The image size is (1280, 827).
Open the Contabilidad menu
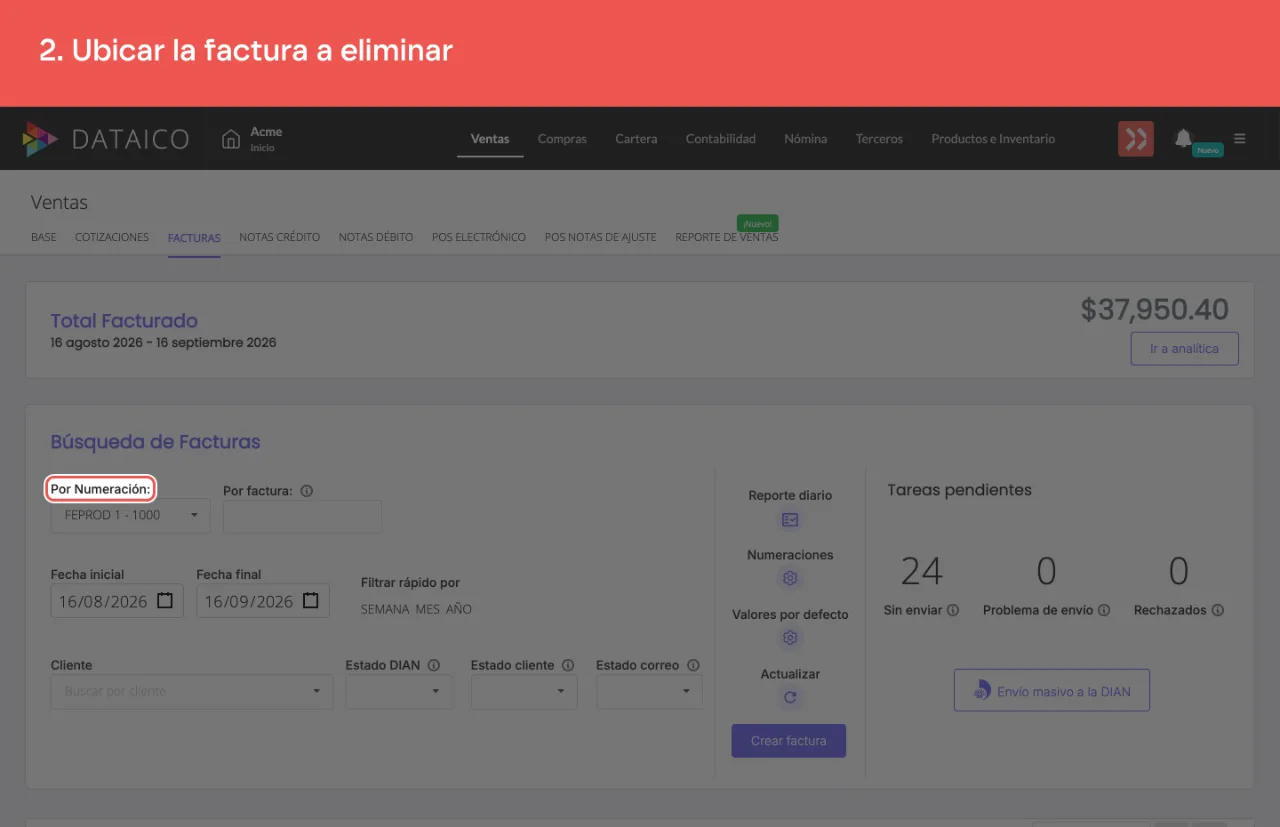point(721,139)
